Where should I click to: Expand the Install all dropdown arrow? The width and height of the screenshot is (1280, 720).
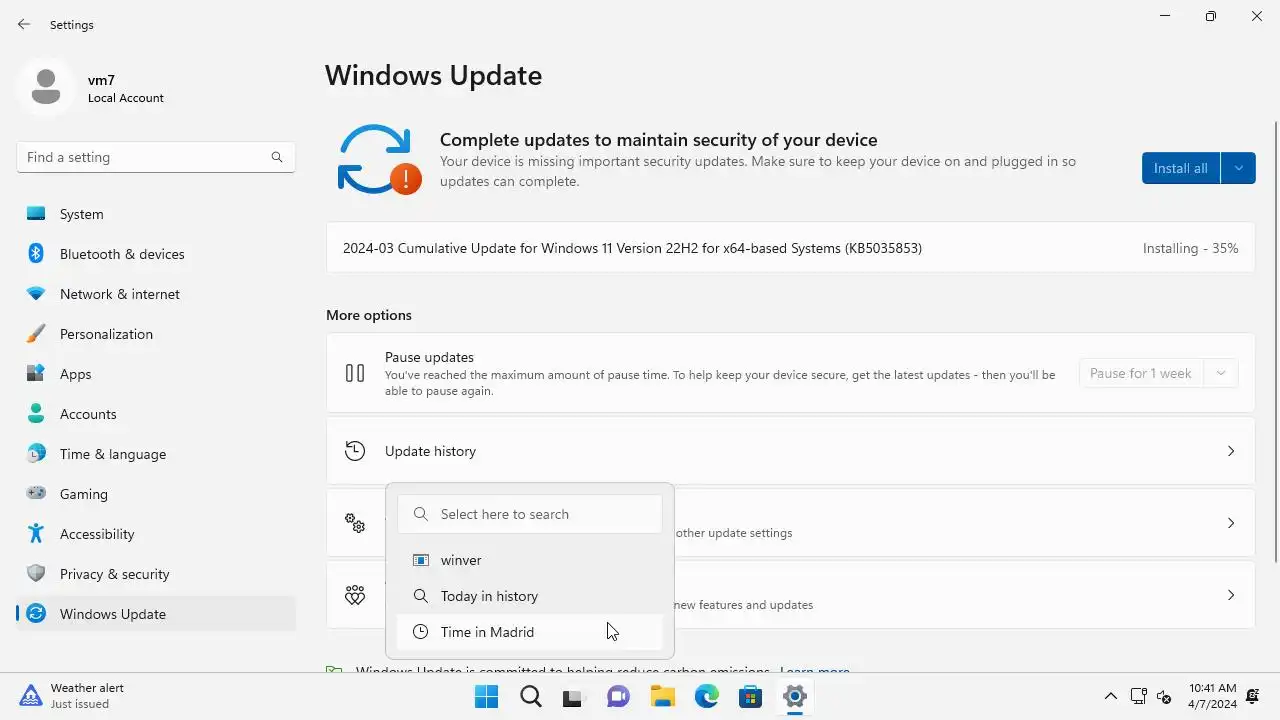point(1238,168)
